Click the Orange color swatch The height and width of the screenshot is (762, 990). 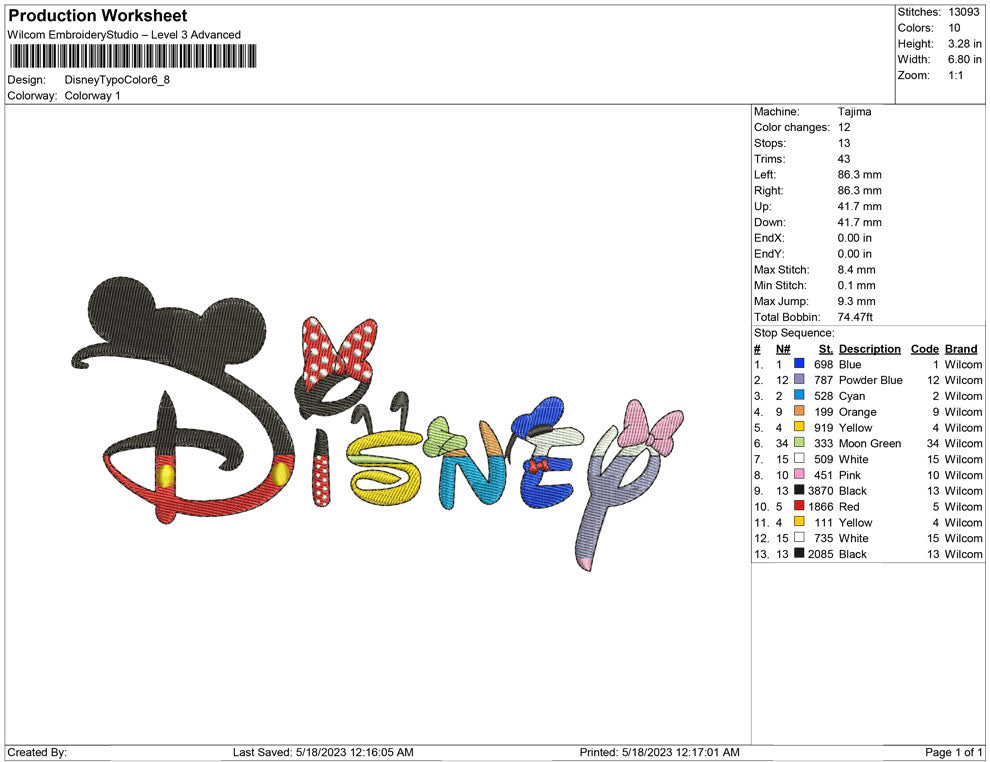pos(799,411)
